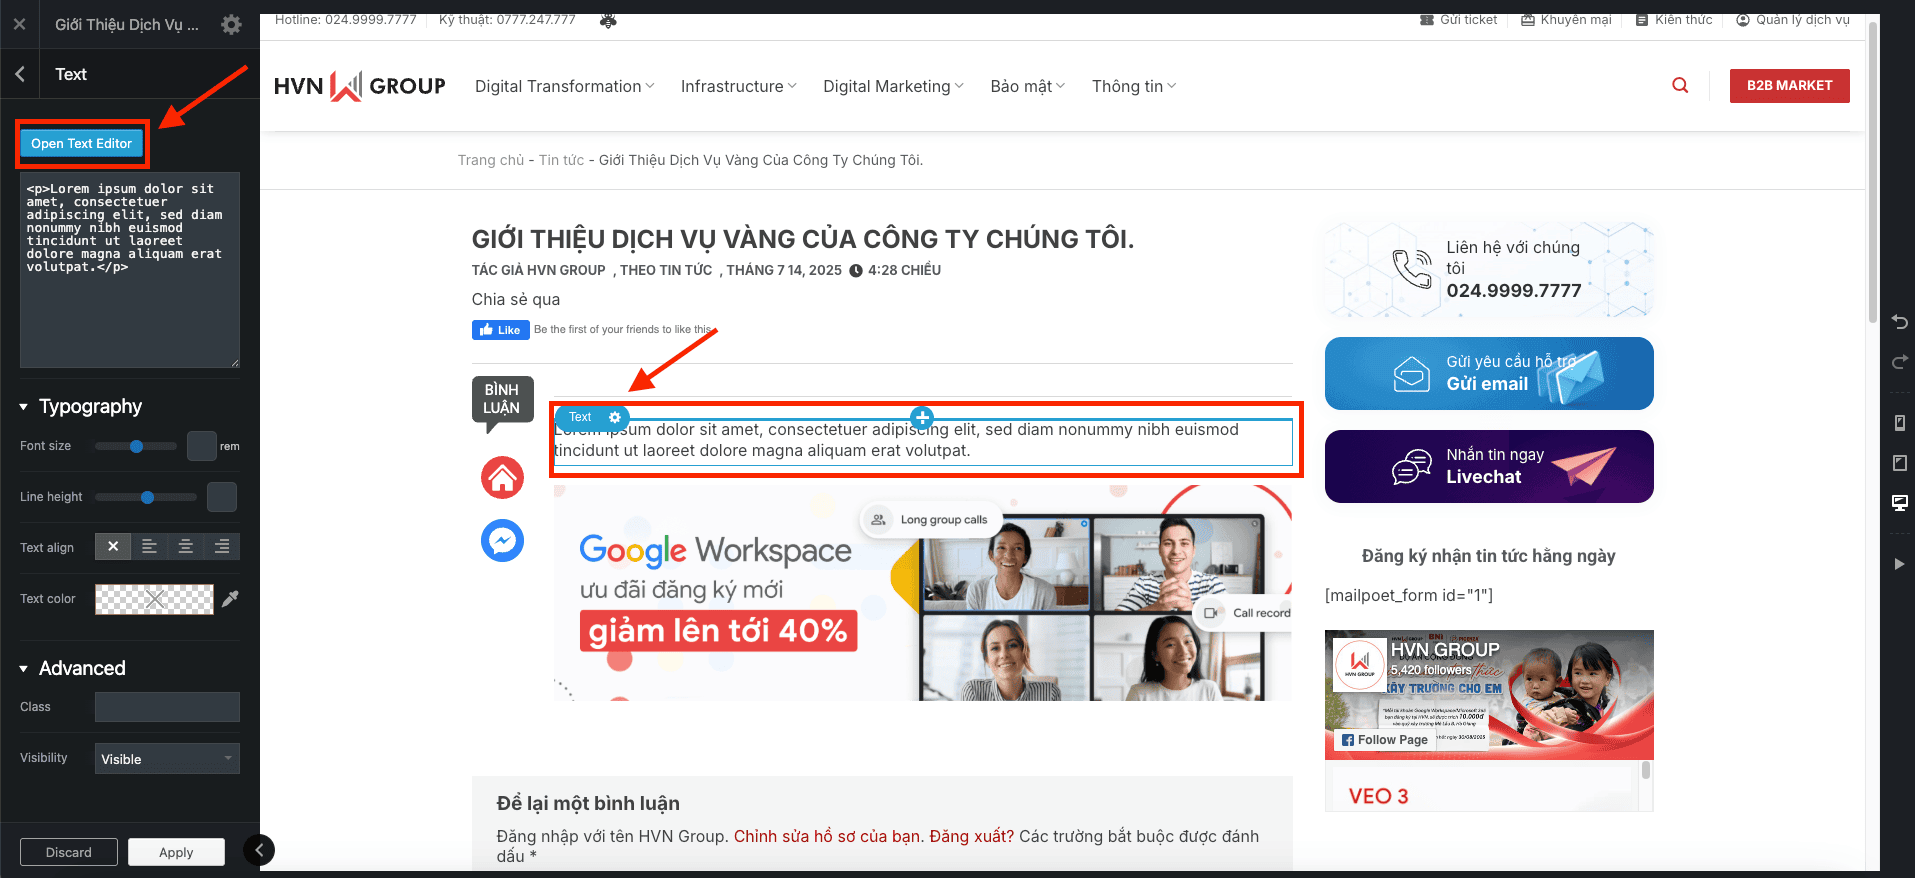Click the phone contact card 024.9999.7777
Screen dimensions: 1915x878
click(1489, 269)
